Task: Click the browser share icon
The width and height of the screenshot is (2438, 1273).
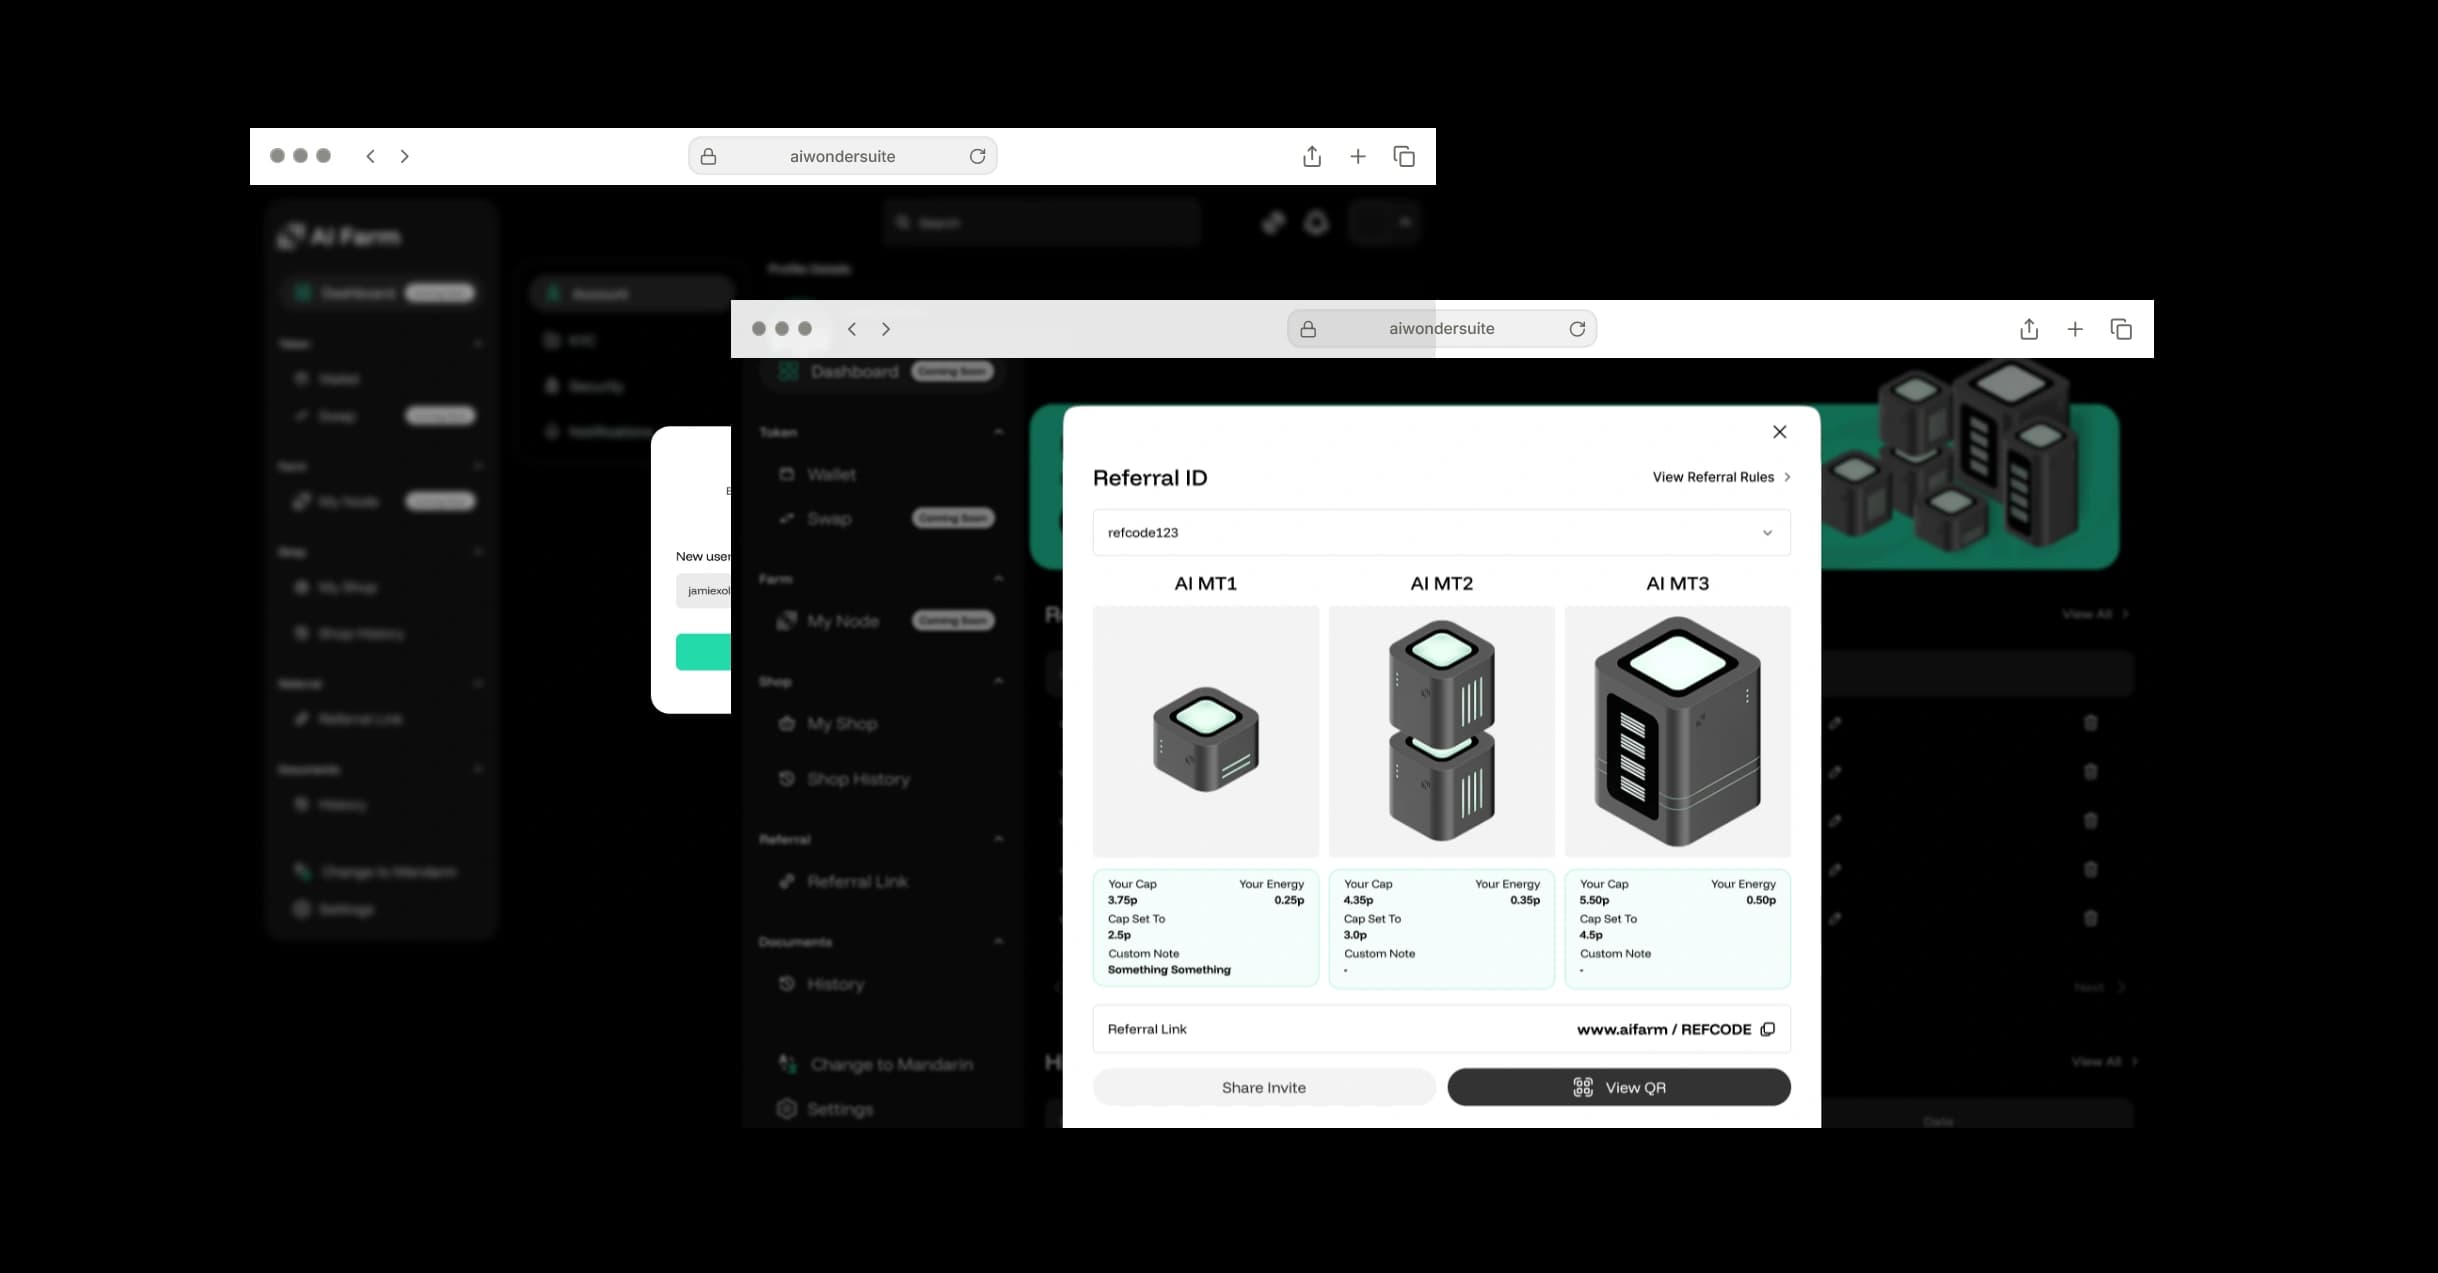Action: [2029, 328]
